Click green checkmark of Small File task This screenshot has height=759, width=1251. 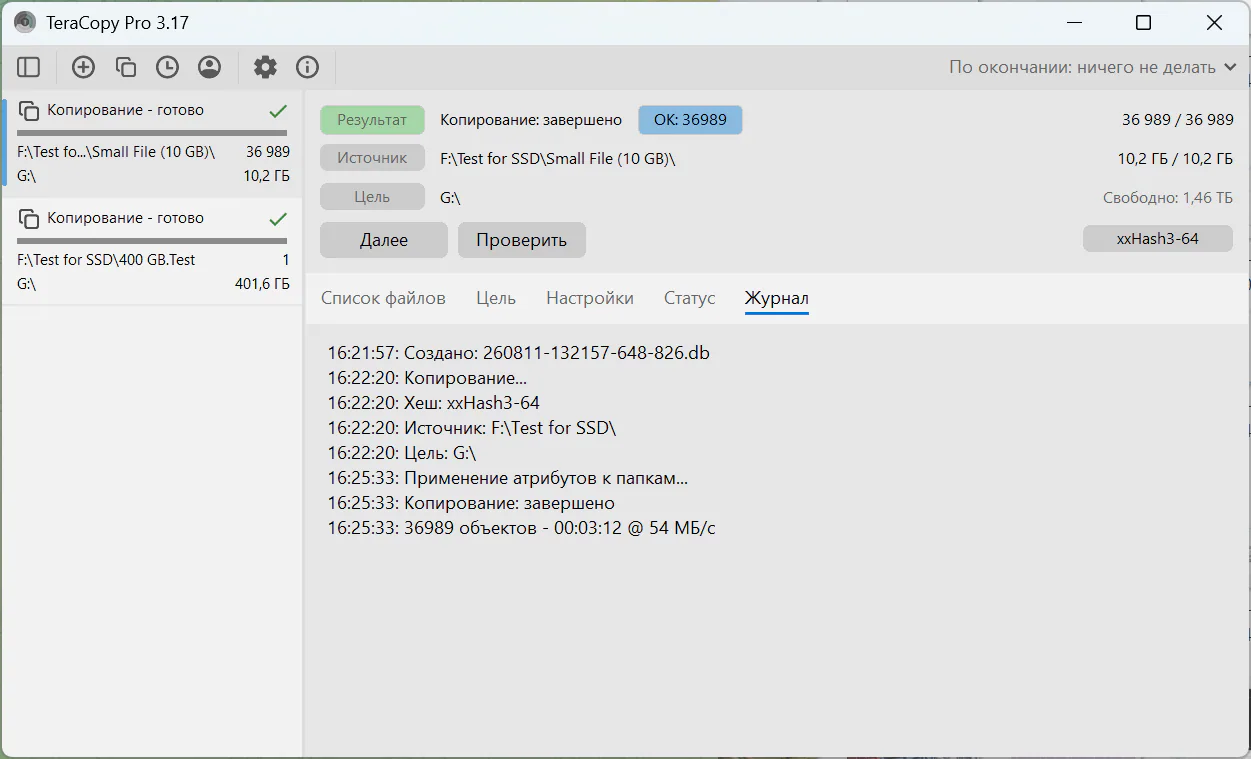tap(278, 111)
